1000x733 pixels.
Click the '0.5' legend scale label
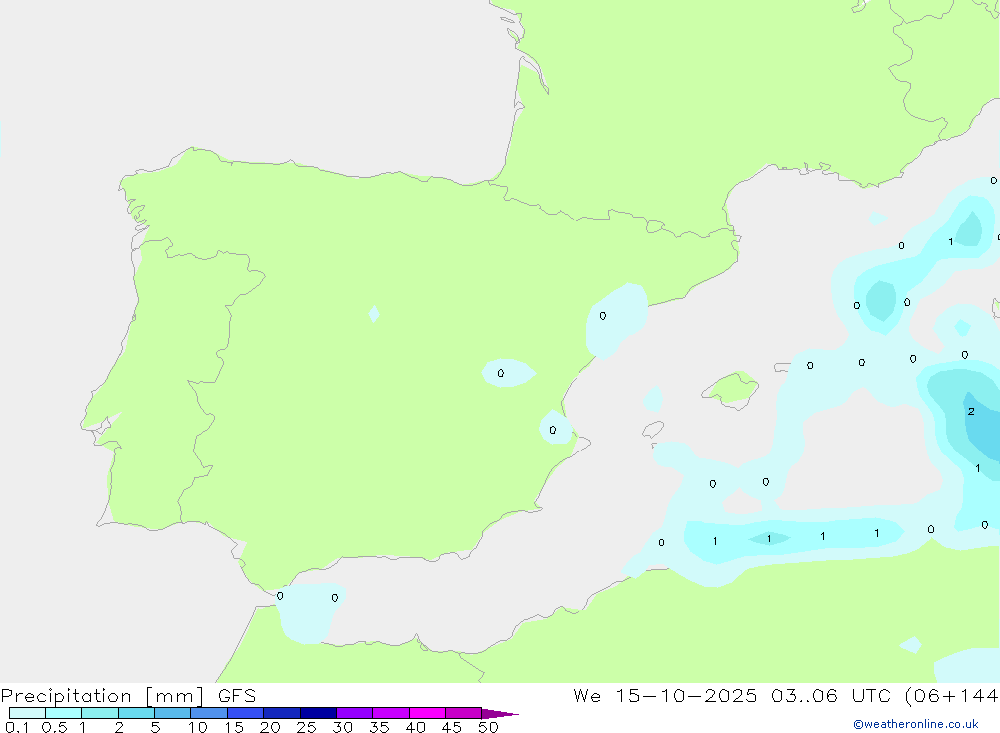(54, 727)
